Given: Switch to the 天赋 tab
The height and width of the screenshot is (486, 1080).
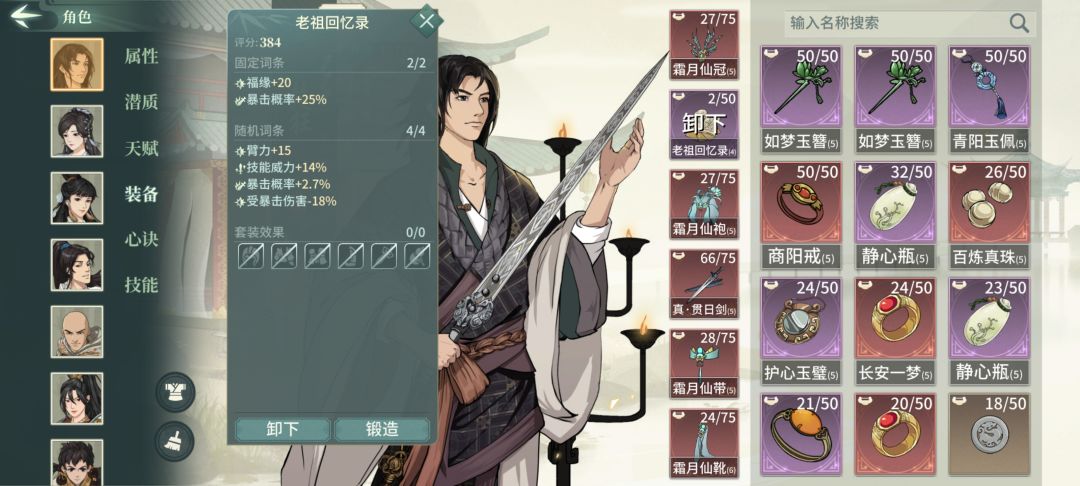Looking at the screenshot, I should click(x=141, y=148).
